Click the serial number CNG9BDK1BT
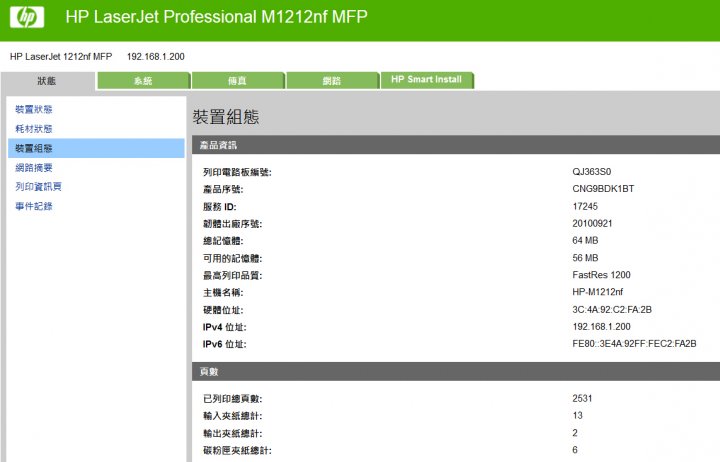This screenshot has width=720, height=462. [603, 189]
